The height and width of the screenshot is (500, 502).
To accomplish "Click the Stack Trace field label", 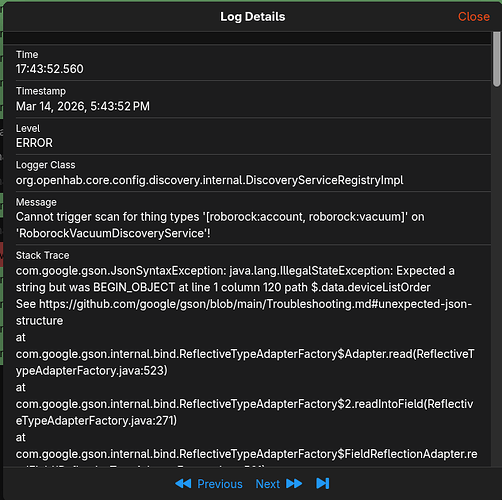I will tap(43, 255).
